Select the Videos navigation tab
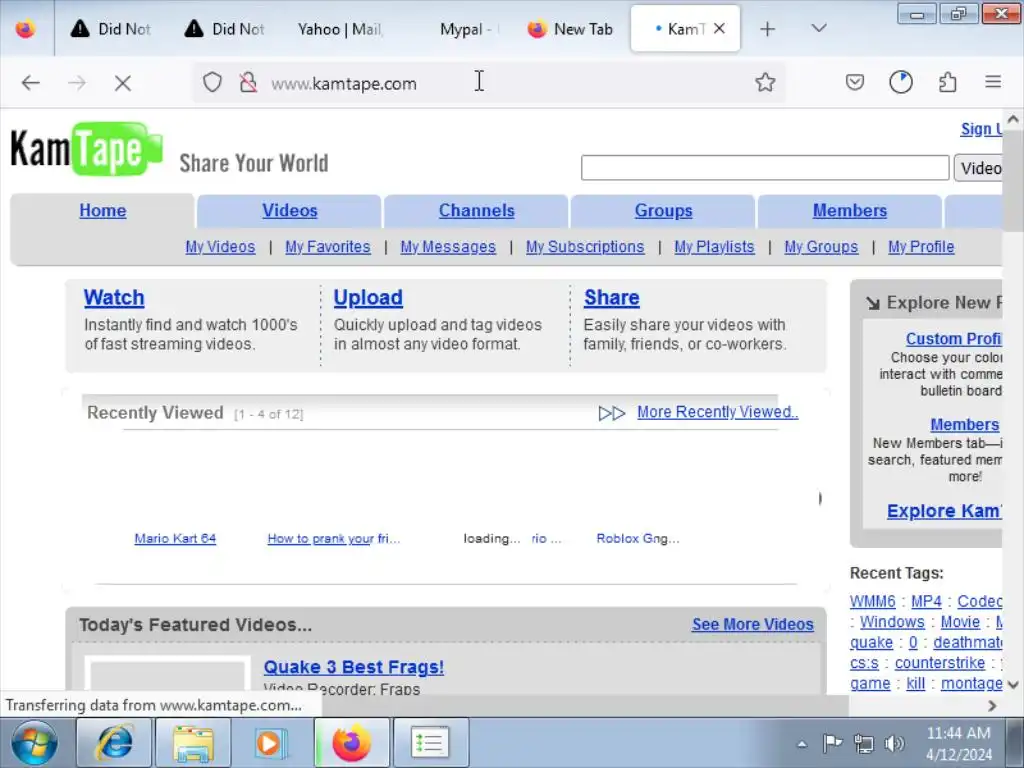The height and width of the screenshot is (768, 1024). tap(290, 210)
